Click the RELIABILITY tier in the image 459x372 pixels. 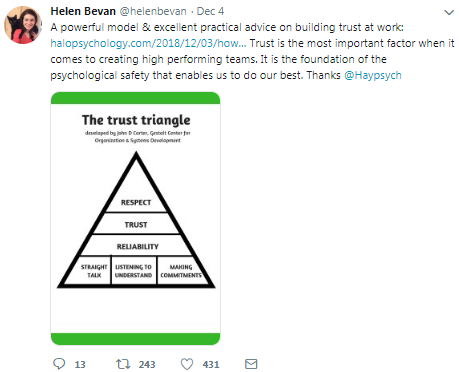point(137,246)
